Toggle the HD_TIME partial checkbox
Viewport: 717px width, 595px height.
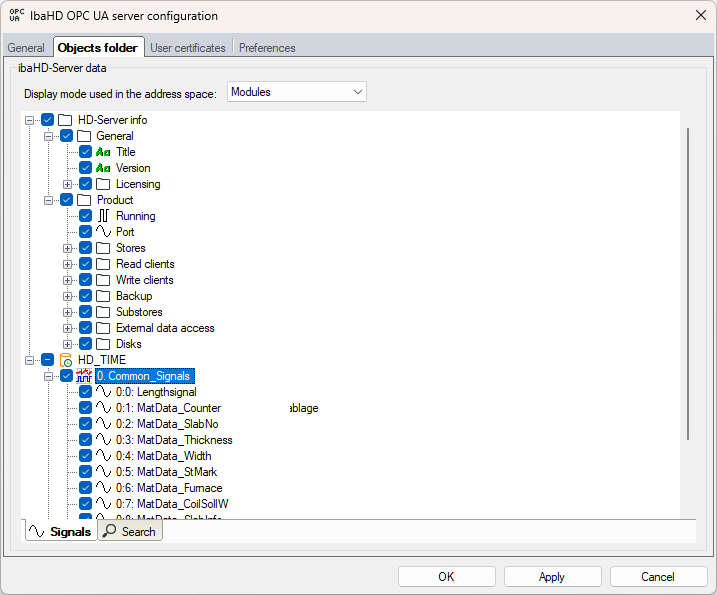coord(48,360)
